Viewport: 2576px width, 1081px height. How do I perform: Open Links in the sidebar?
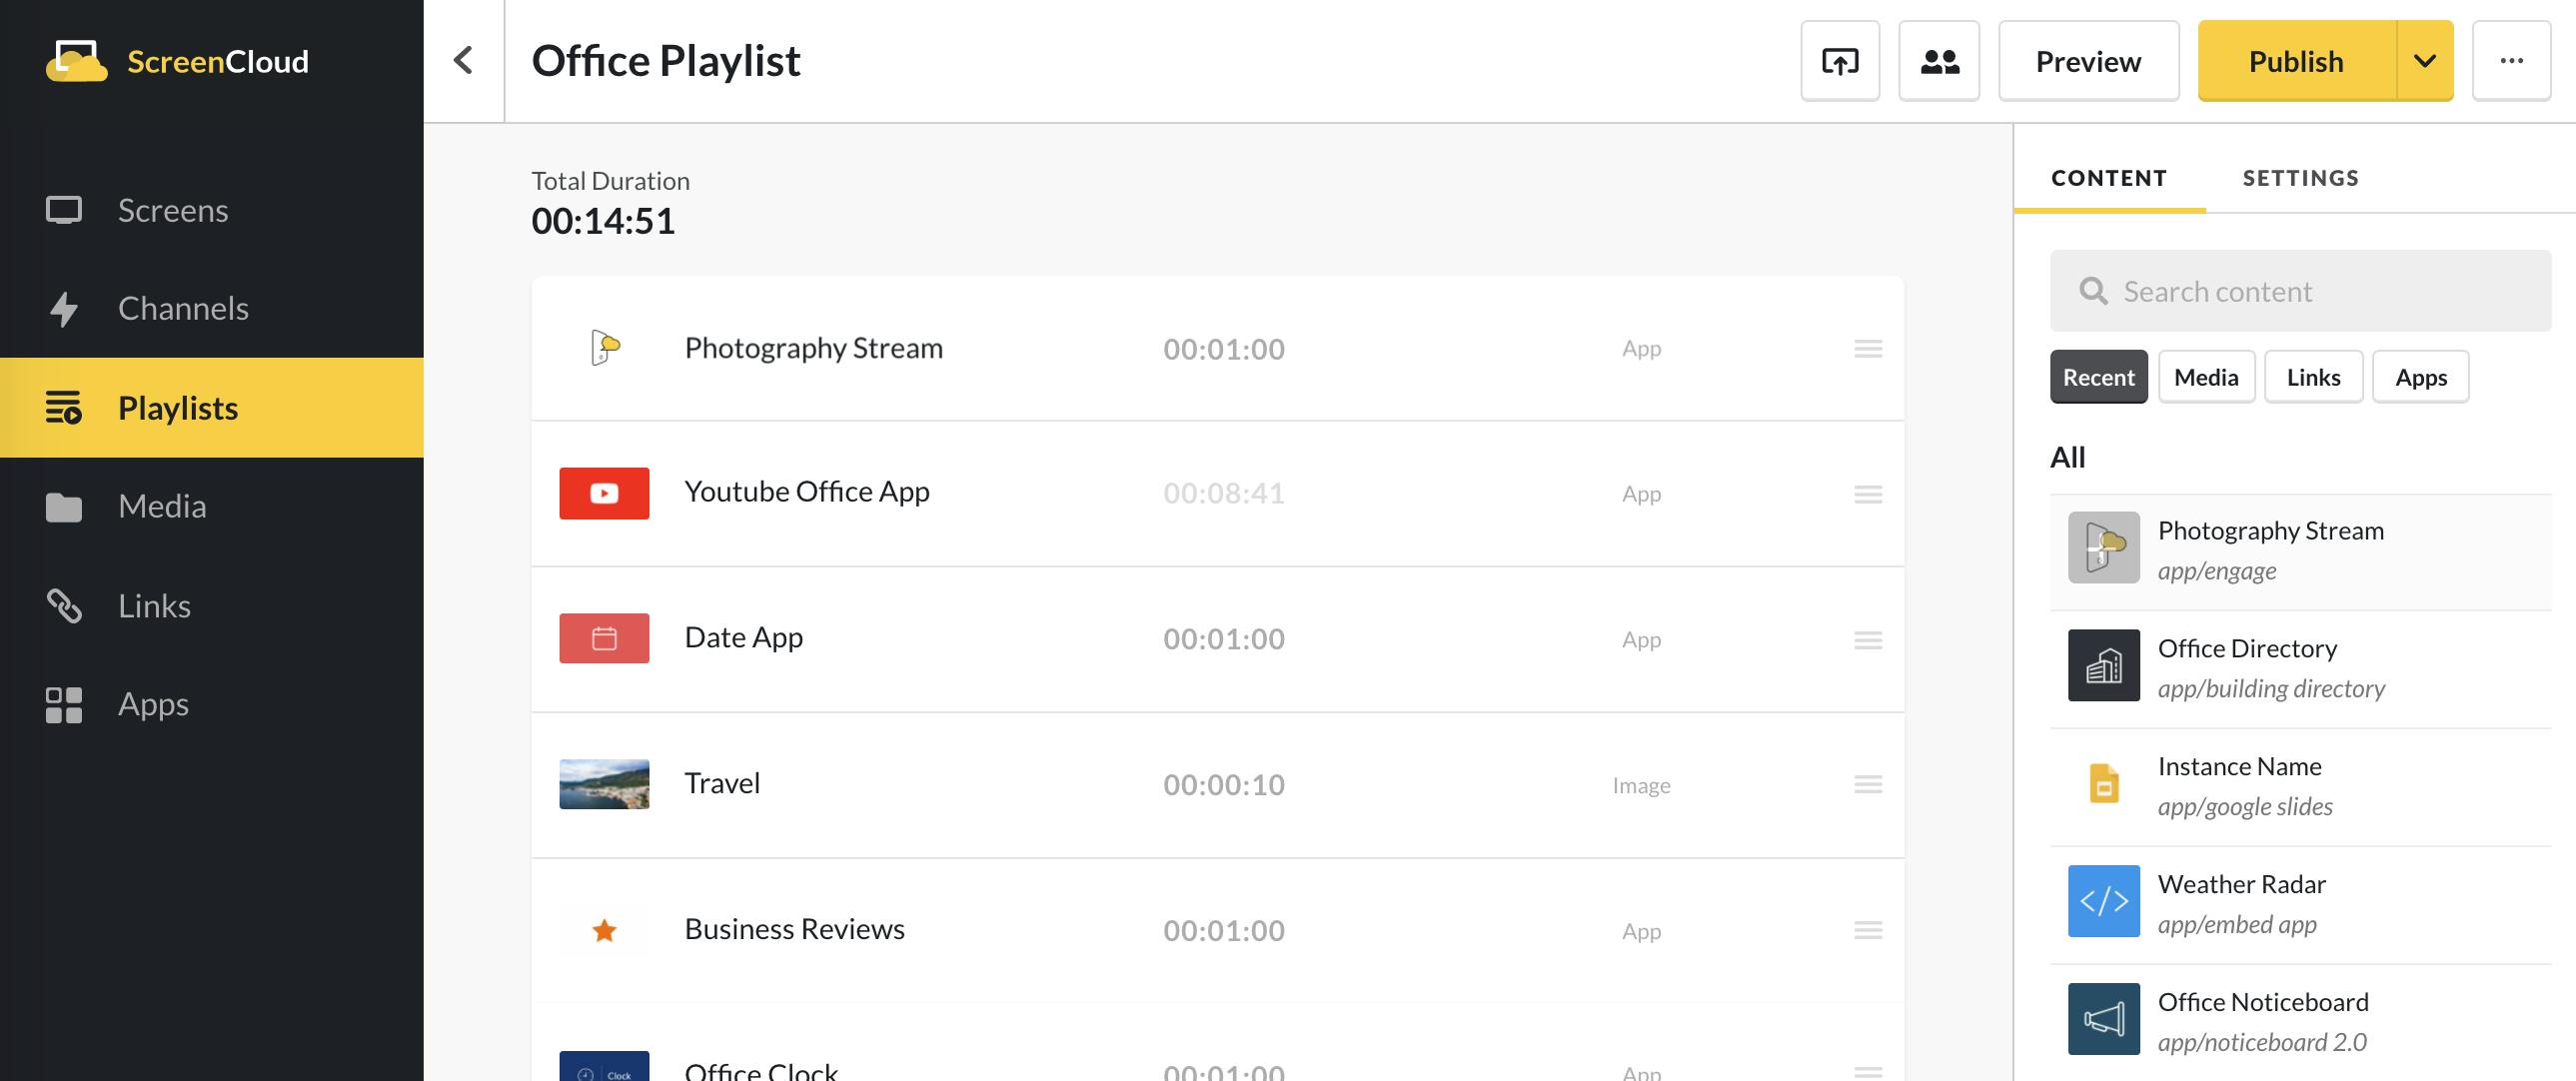[x=212, y=606]
